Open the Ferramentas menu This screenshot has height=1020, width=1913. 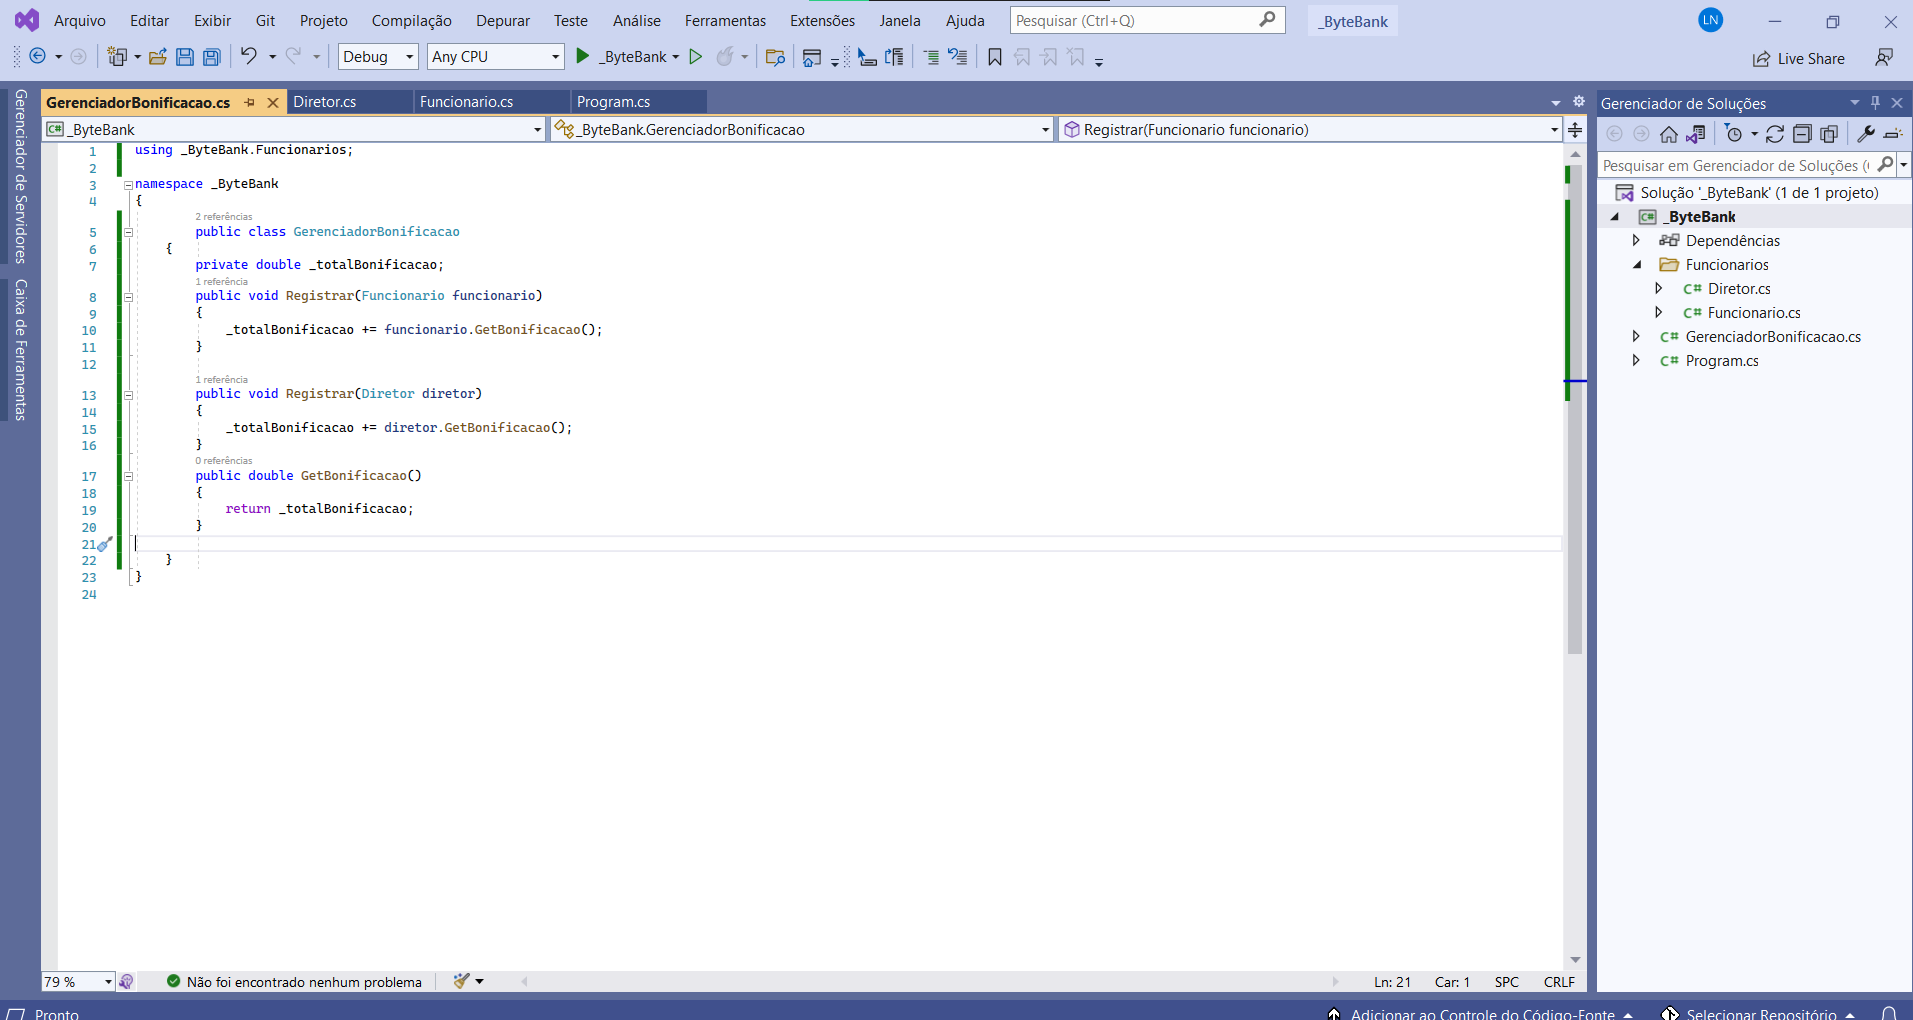[x=725, y=20]
